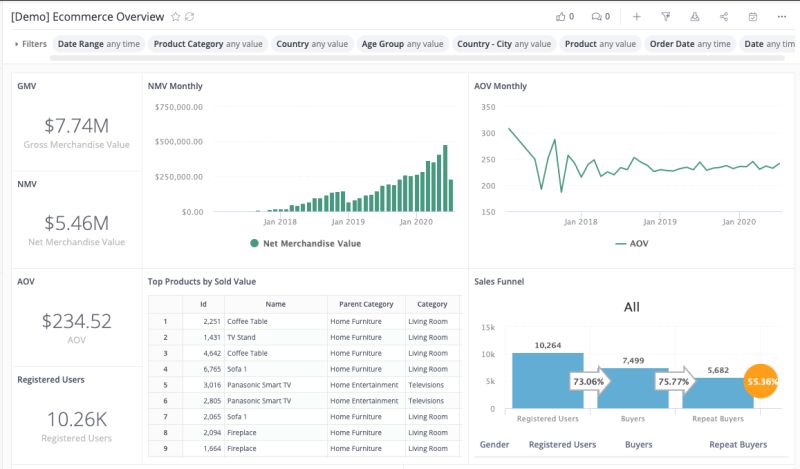Toggle the Net Merchandise Value legend item

pos(306,243)
